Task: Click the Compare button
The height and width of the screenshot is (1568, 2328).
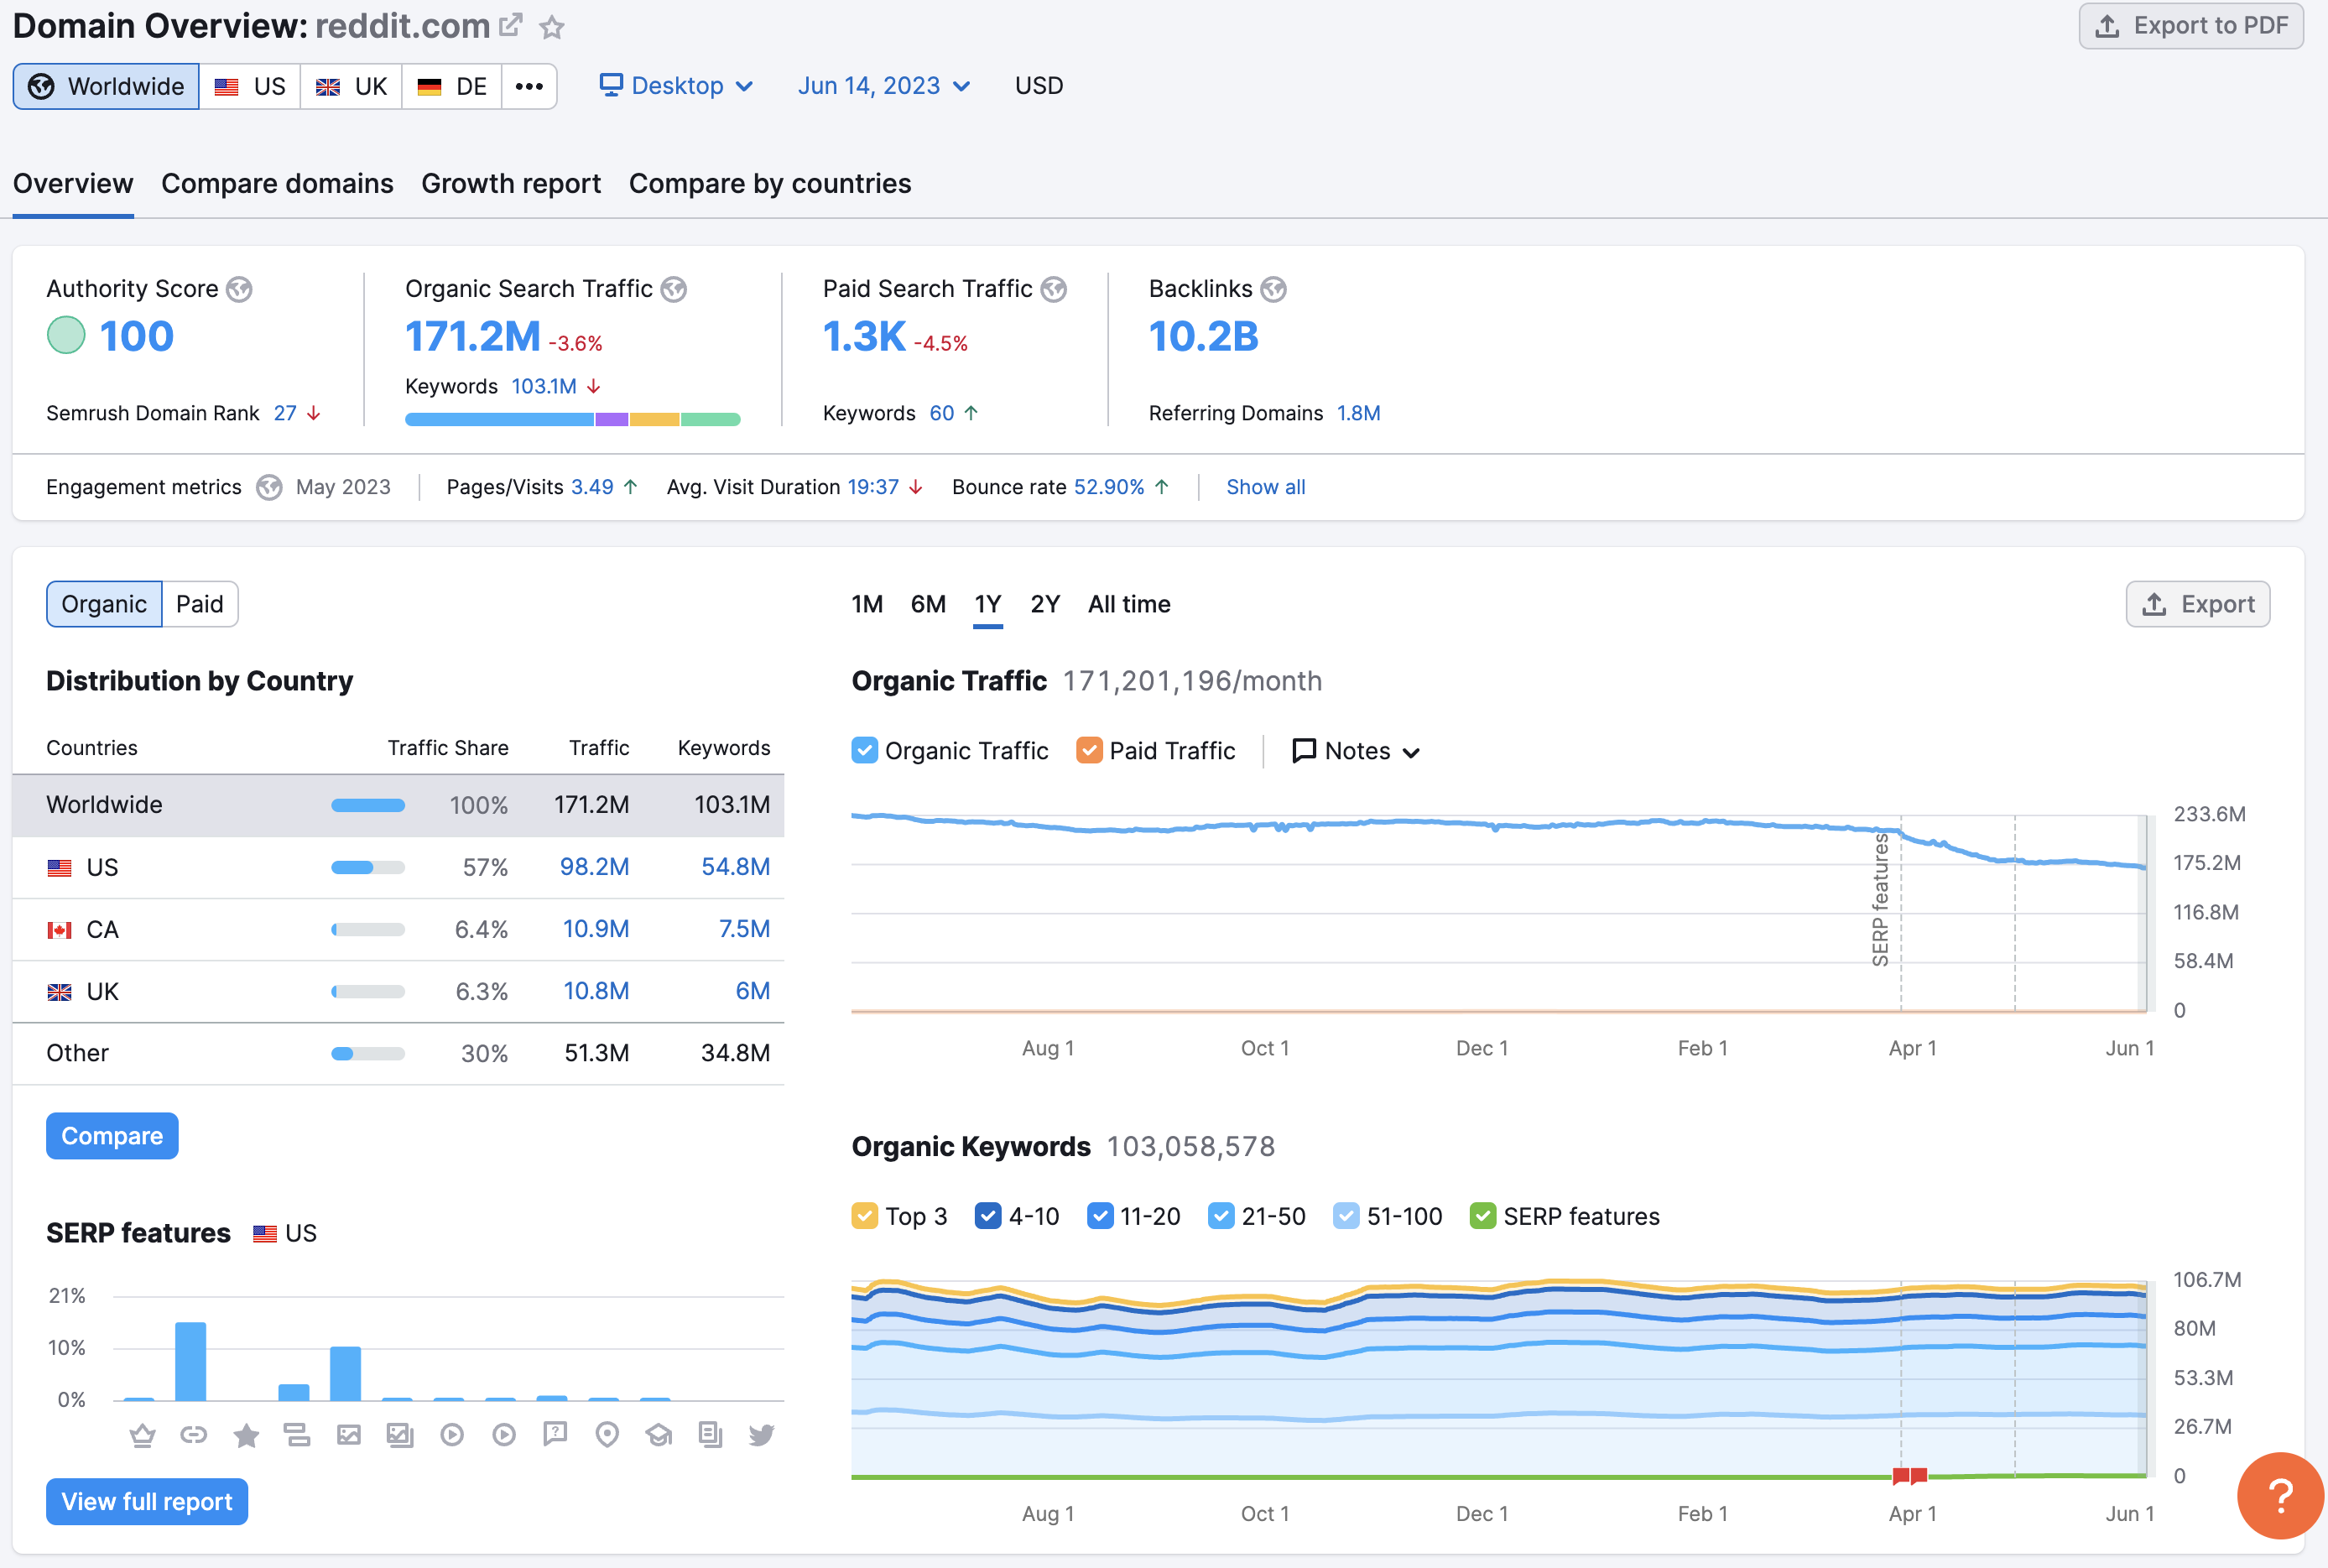Action: 108,1136
